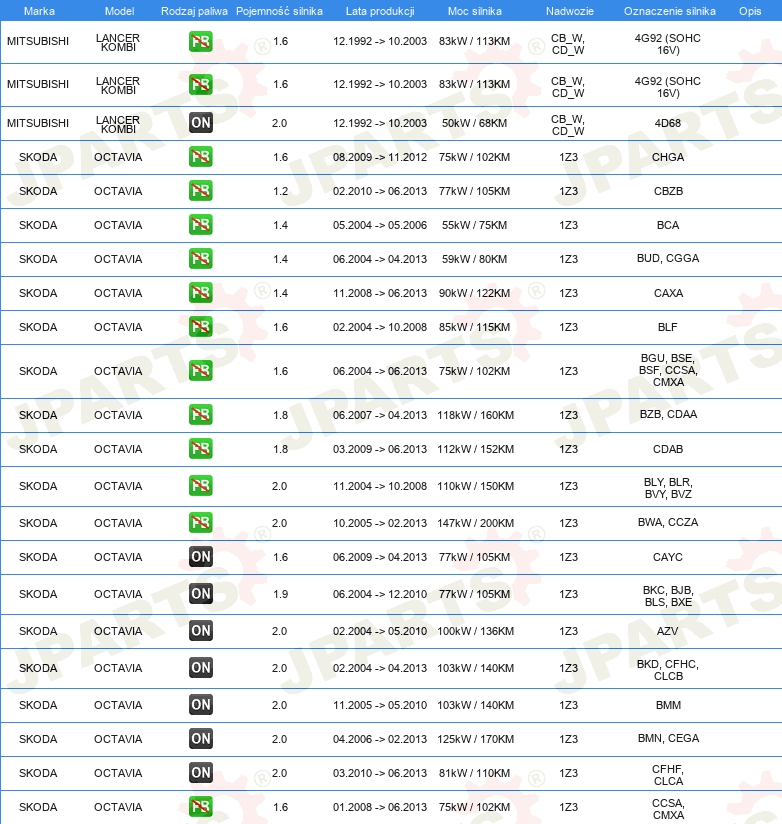
Task: Click the petrol PB icon in the CBZB row
Action: click(201, 191)
